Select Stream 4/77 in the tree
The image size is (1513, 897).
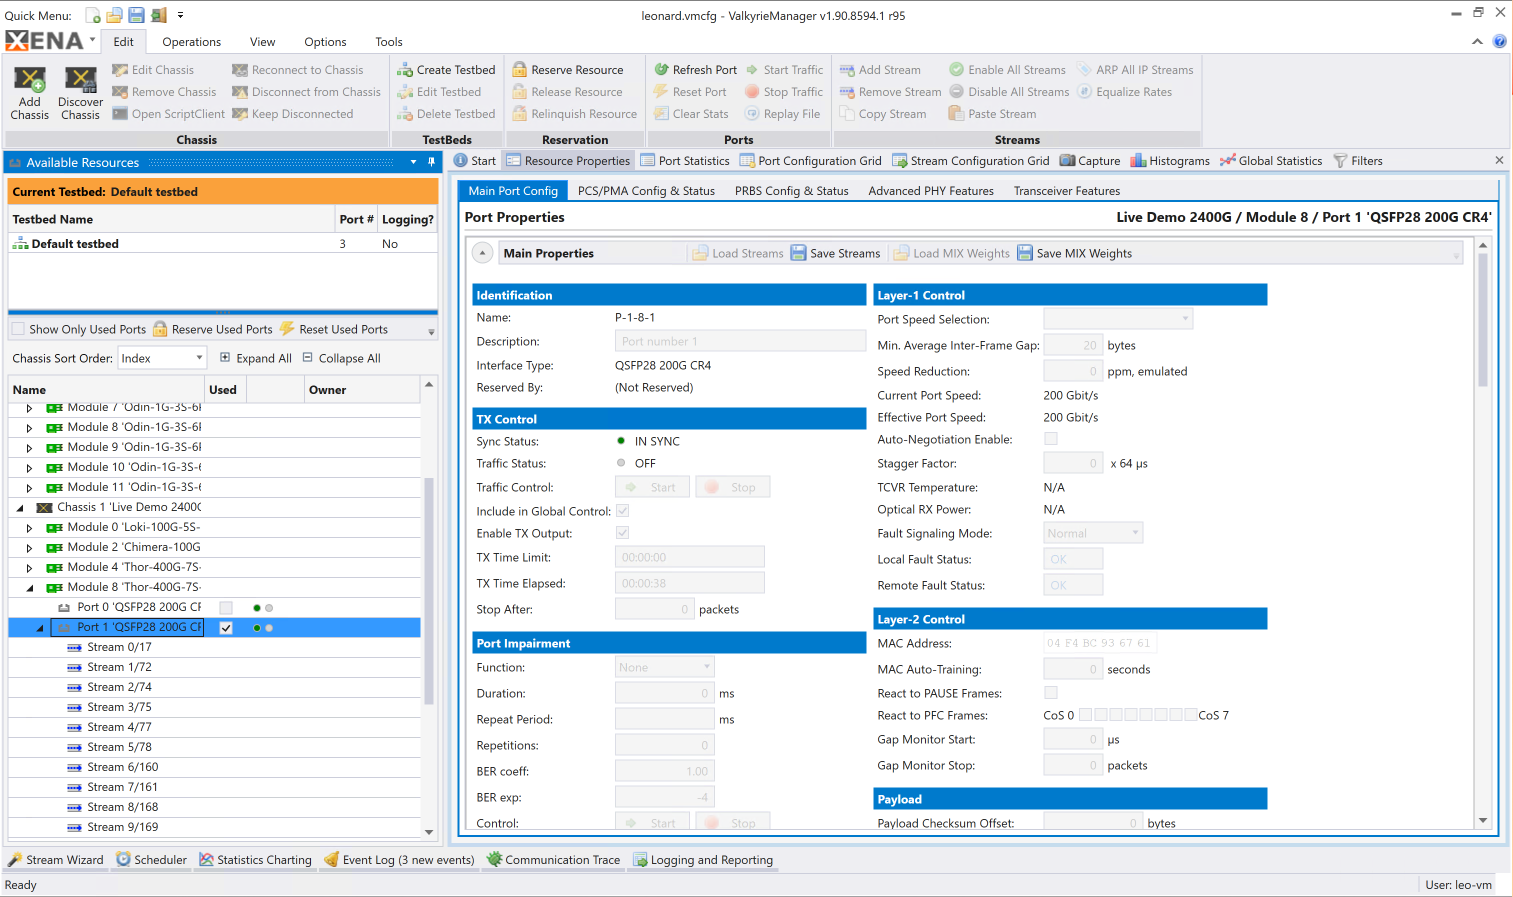(x=119, y=727)
